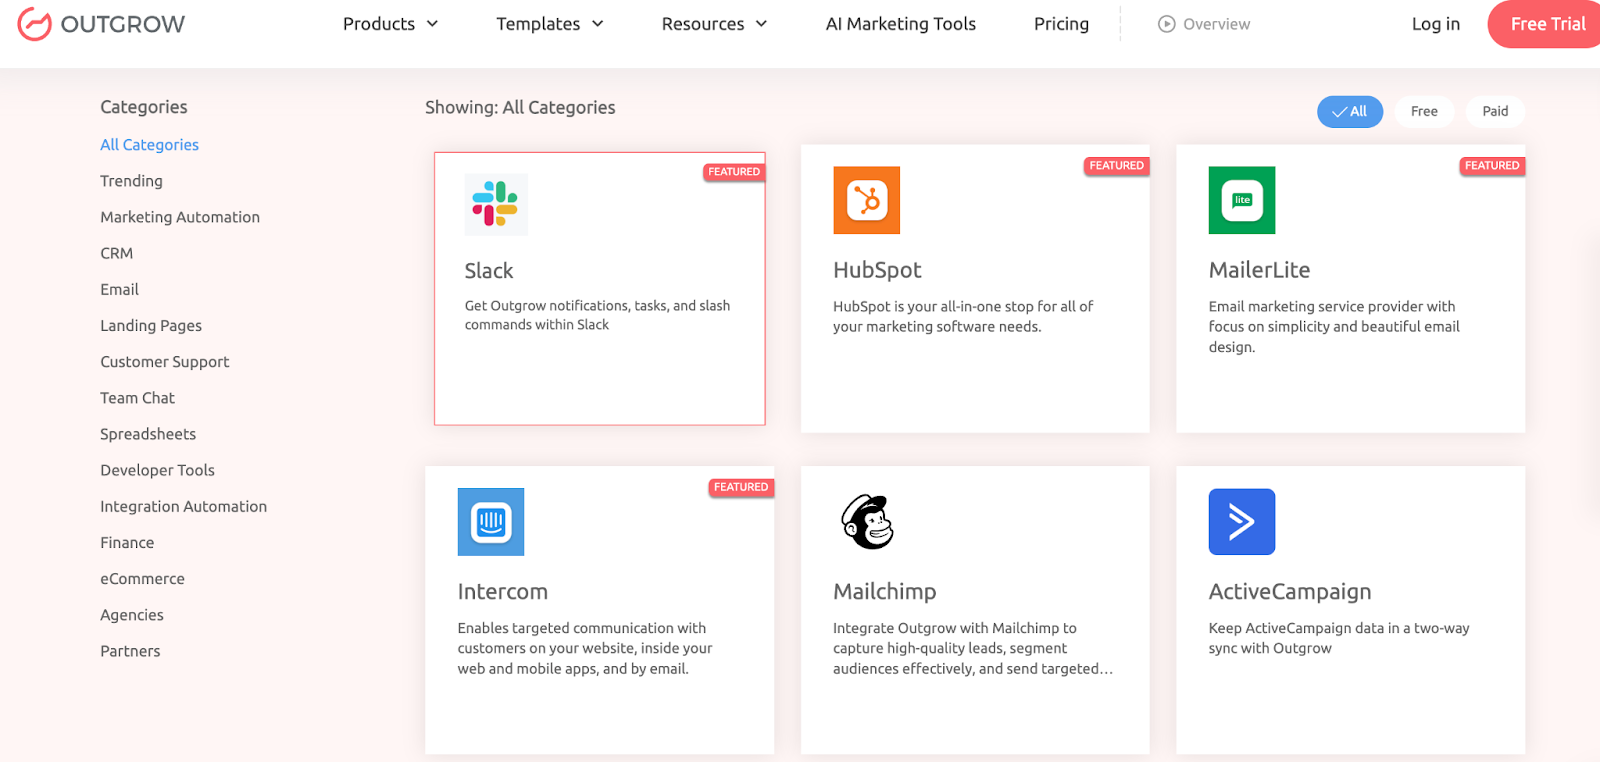Select the ActiveCampaign logo icon
This screenshot has width=1600, height=762.
coord(1241,522)
